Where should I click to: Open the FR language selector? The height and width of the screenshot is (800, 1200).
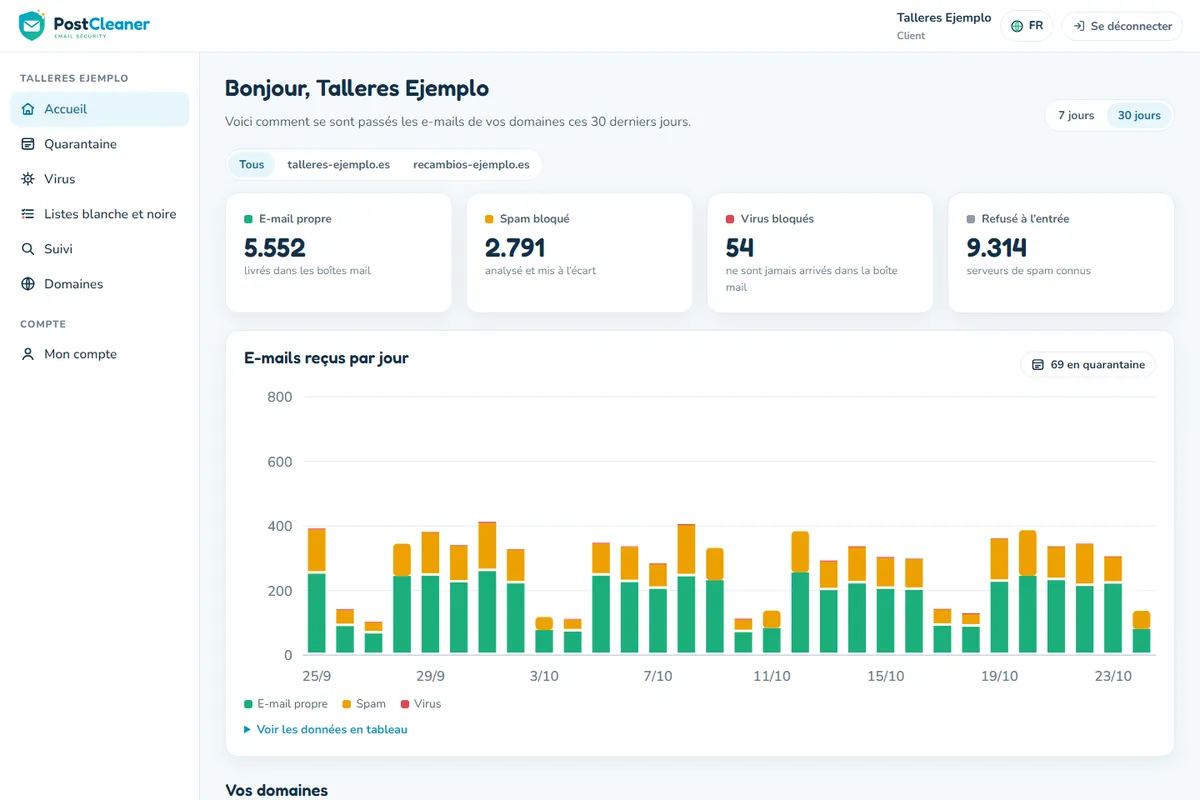1027,26
